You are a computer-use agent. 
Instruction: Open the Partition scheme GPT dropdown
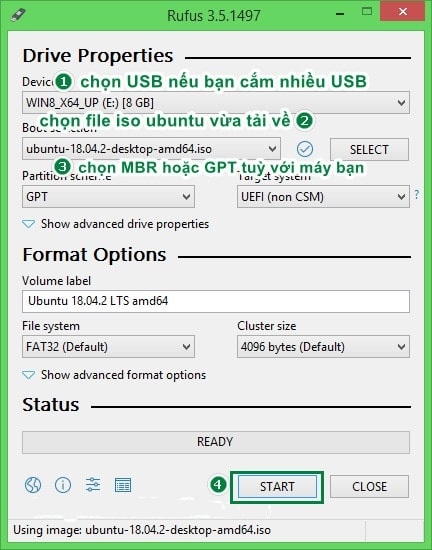(108, 197)
